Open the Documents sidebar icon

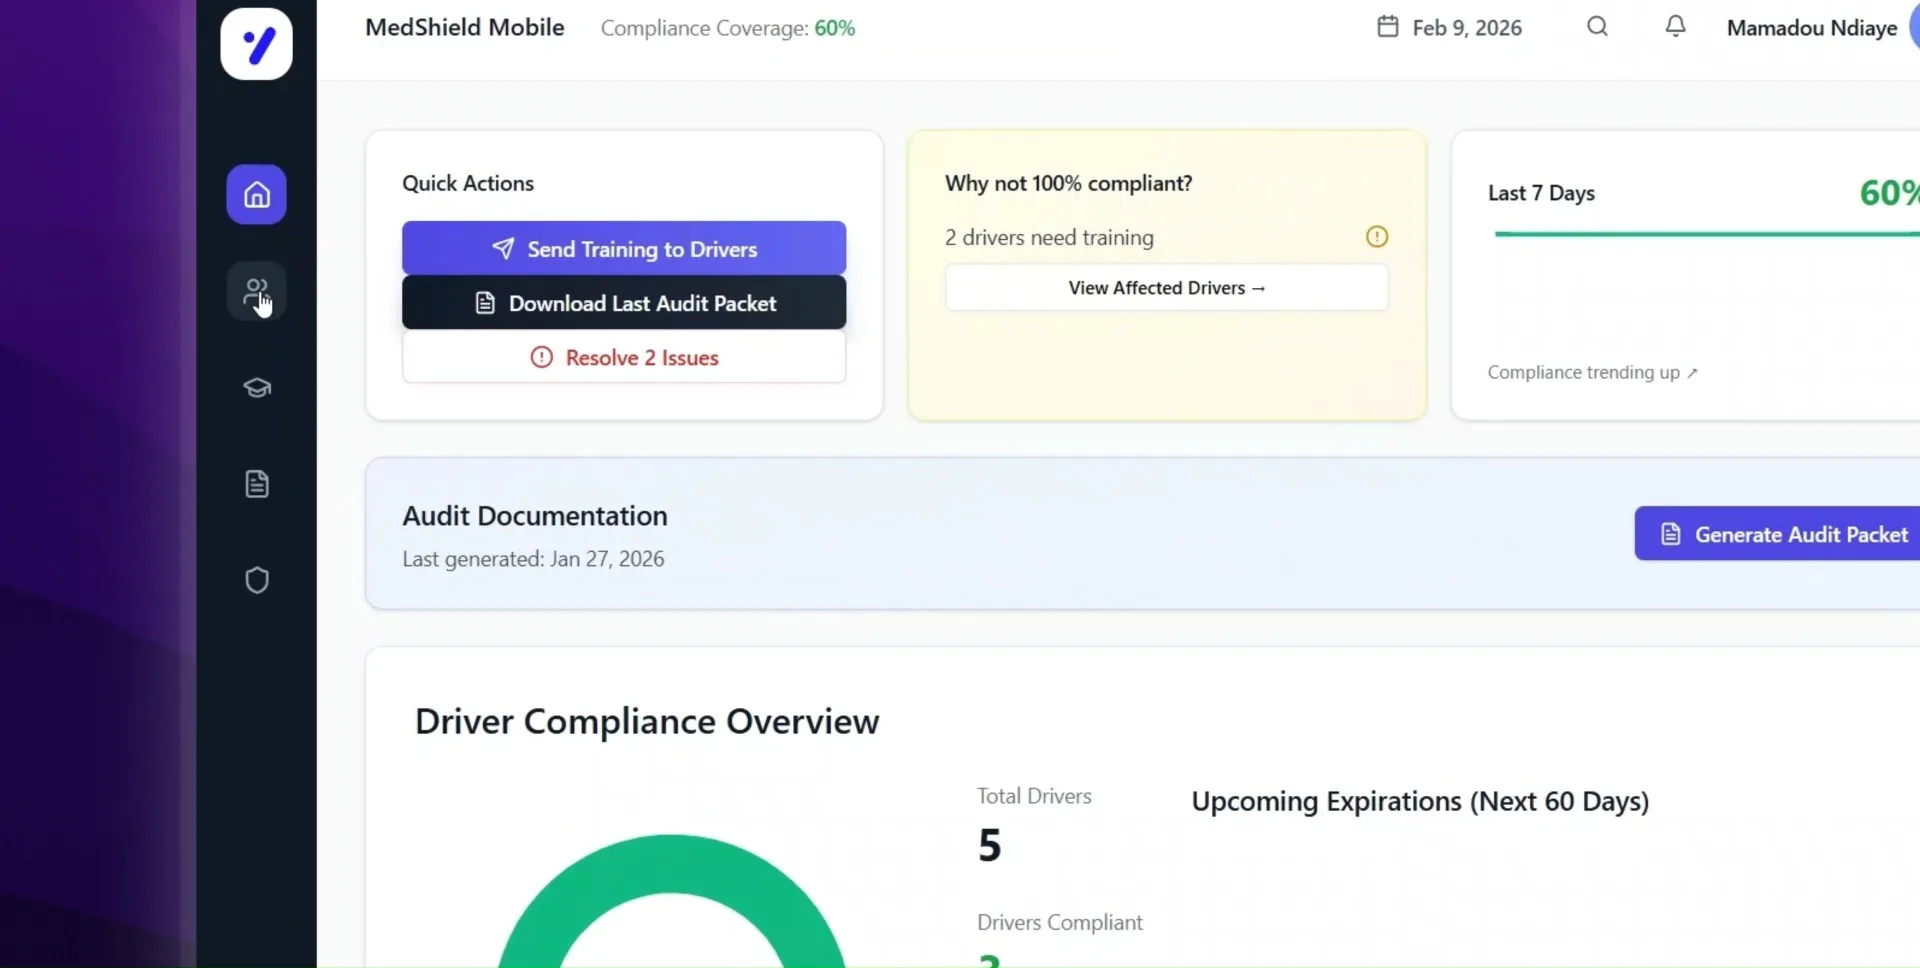coord(256,484)
